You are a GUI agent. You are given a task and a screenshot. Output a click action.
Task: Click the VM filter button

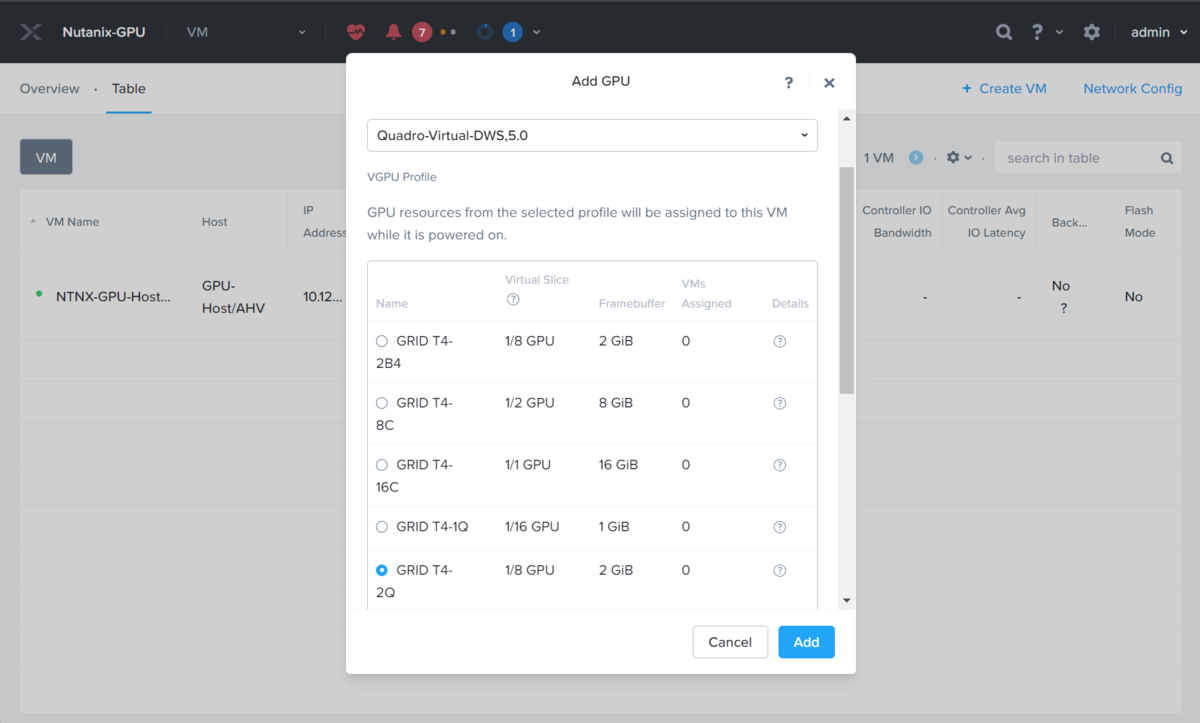coord(46,157)
